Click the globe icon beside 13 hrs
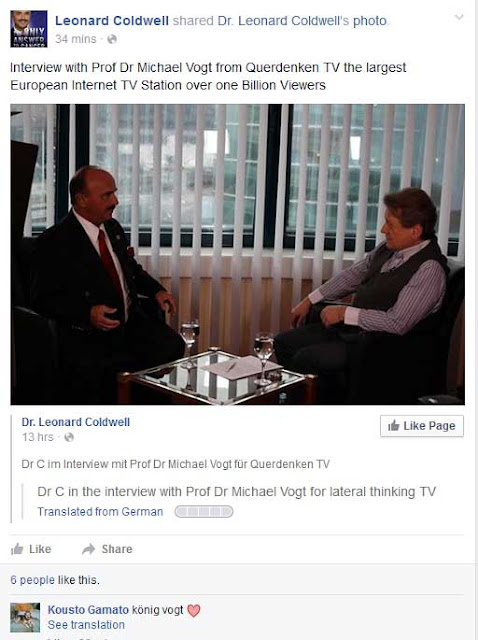Viewport: 478px width, 640px height. tap(69, 437)
